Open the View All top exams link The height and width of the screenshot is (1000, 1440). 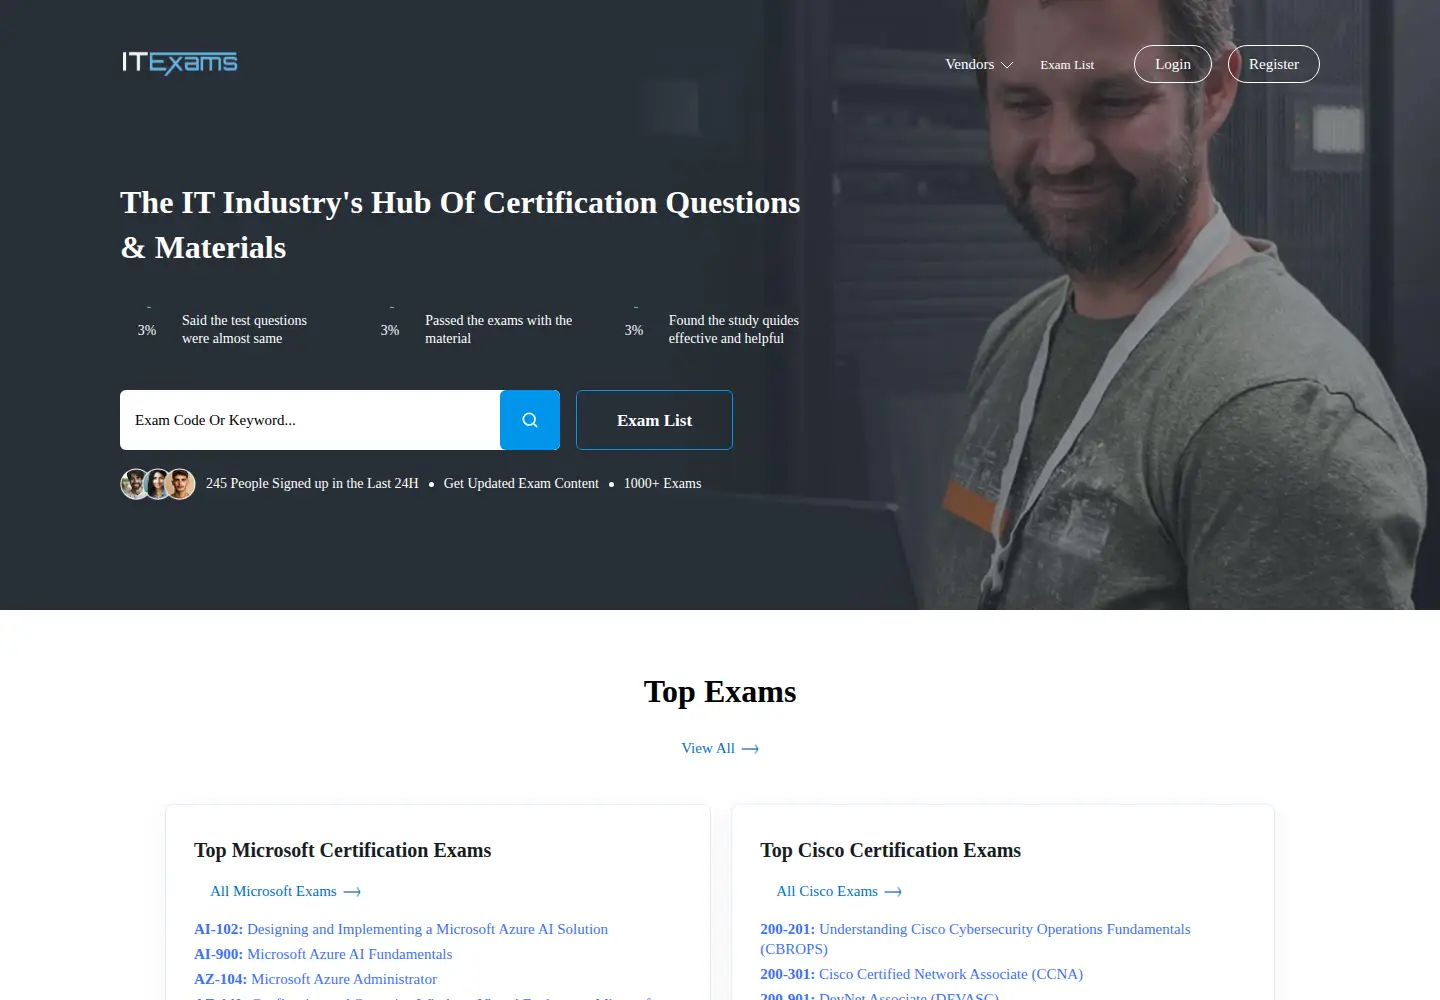tap(720, 748)
